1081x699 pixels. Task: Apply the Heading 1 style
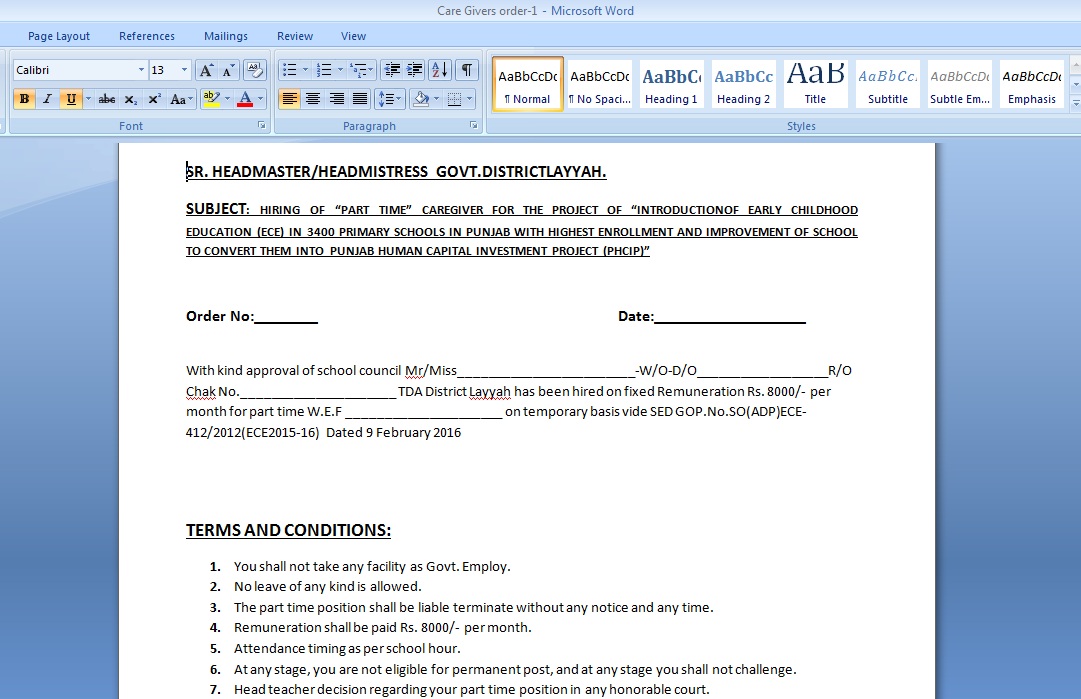[x=671, y=84]
